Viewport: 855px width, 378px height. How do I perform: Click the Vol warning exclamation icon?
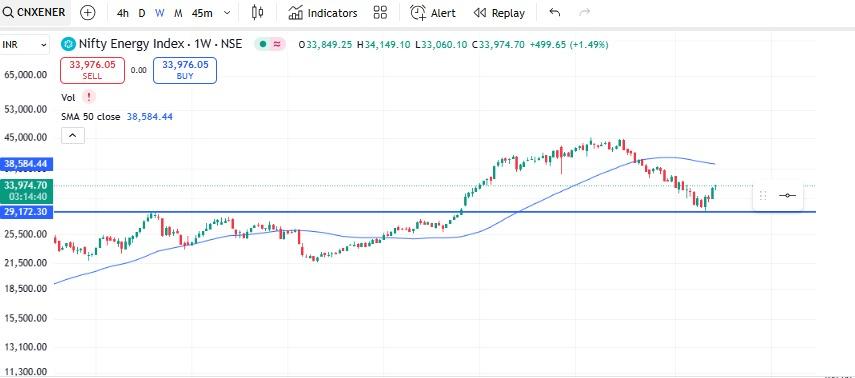coord(88,97)
